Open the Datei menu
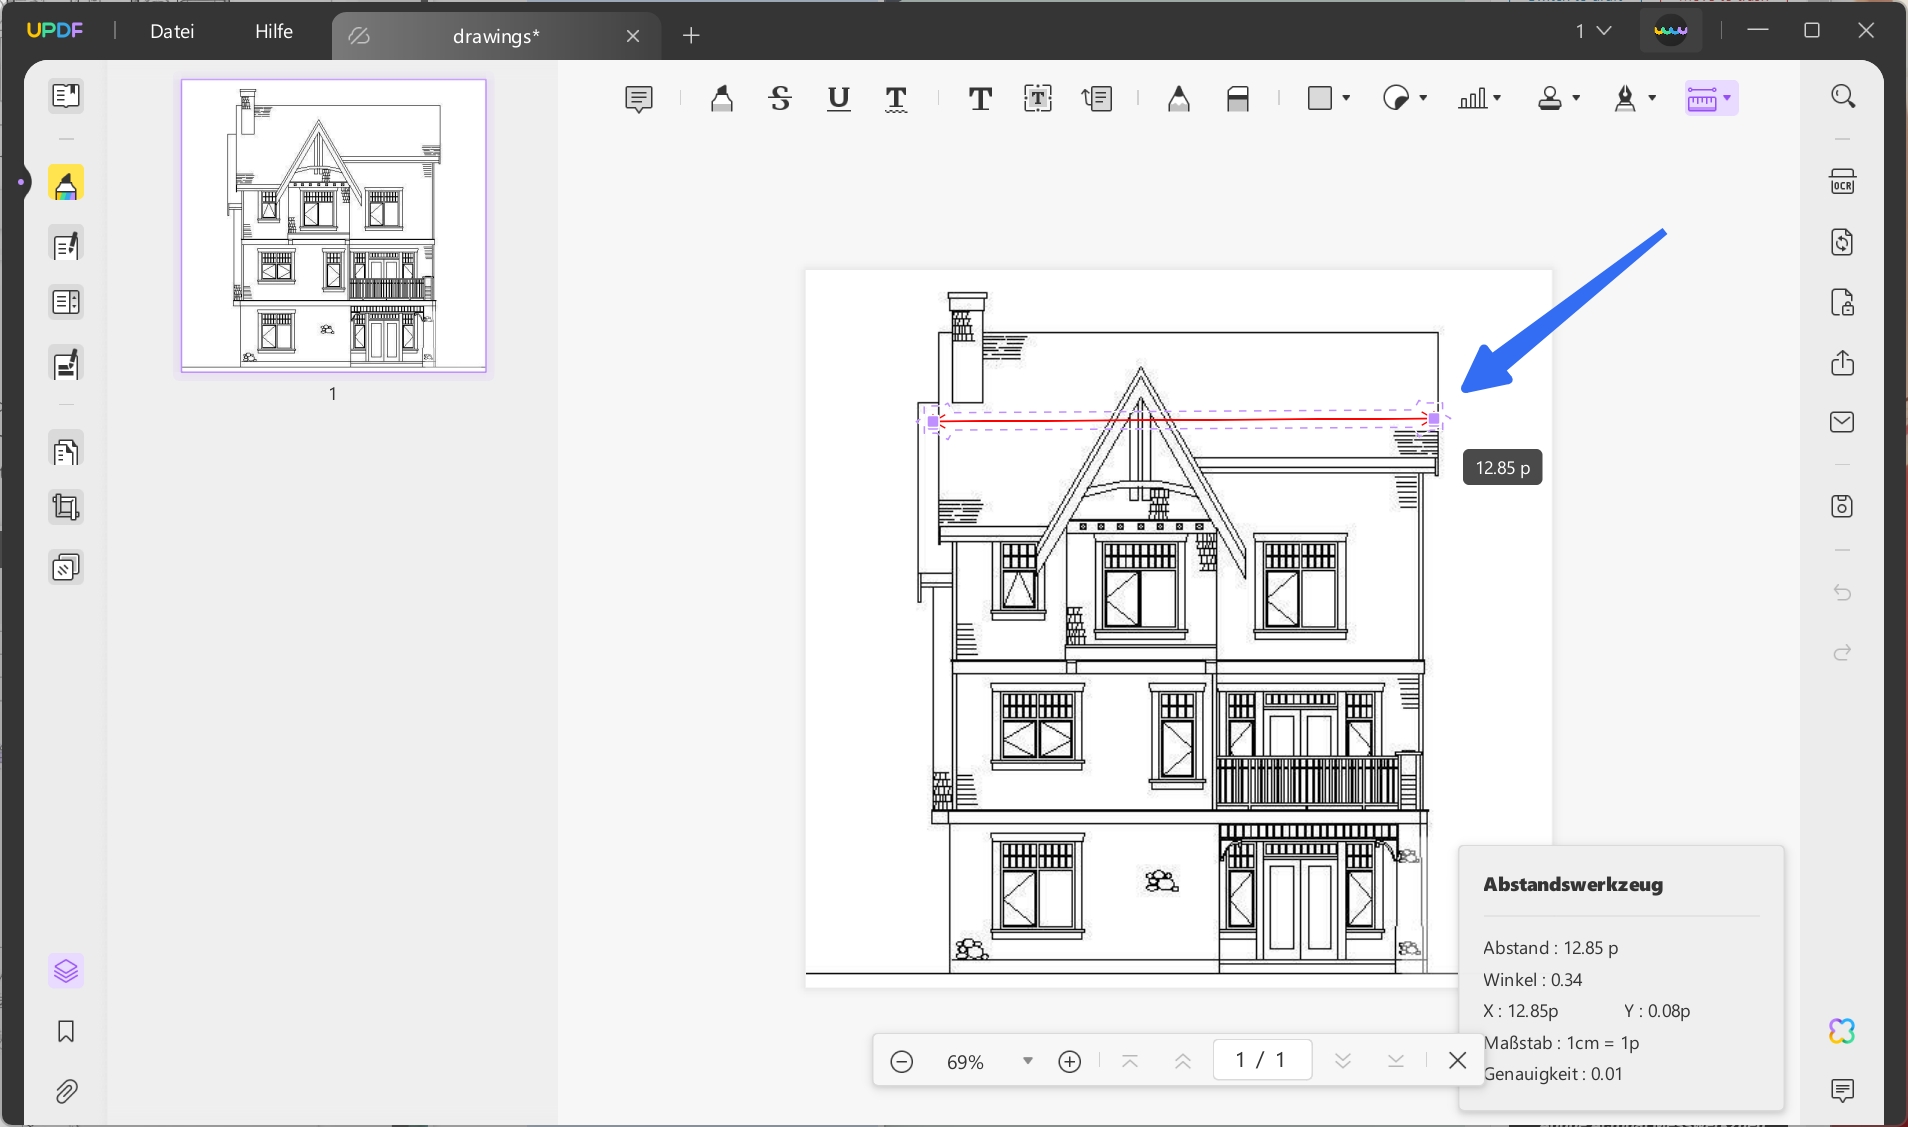 tap(172, 31)
